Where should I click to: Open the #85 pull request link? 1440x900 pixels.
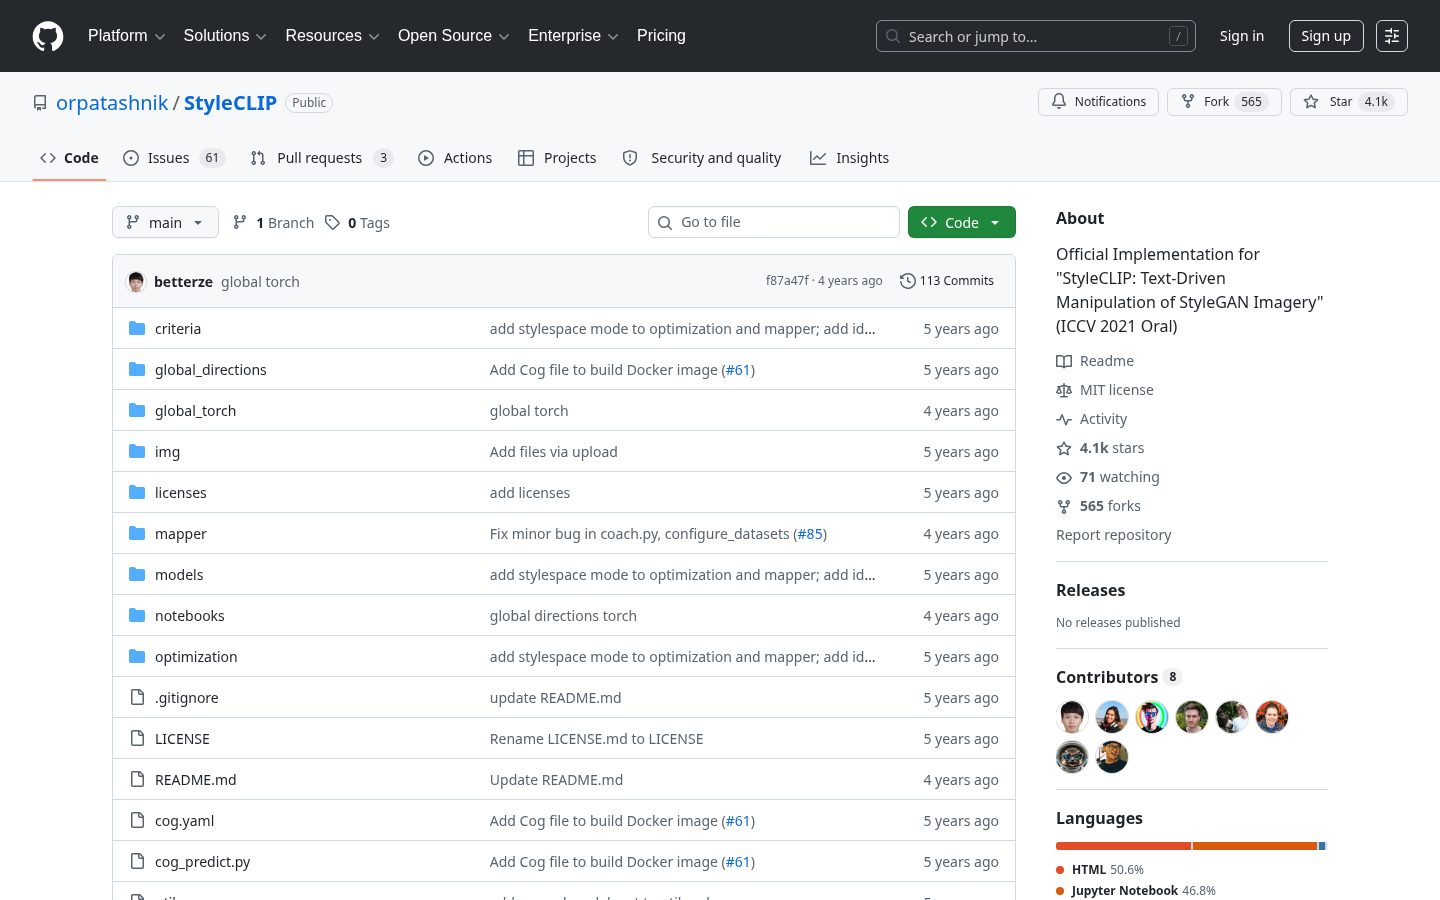pyautogui.click(x=810, y=534)
